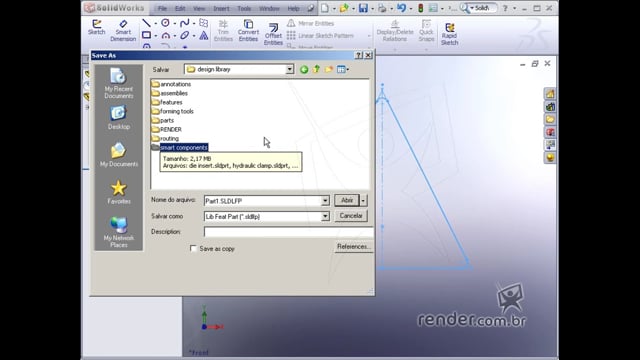The width and height of the screenshot is (640, 360).
Task: Create a new folder in the dialog
Action: (329, 69)
